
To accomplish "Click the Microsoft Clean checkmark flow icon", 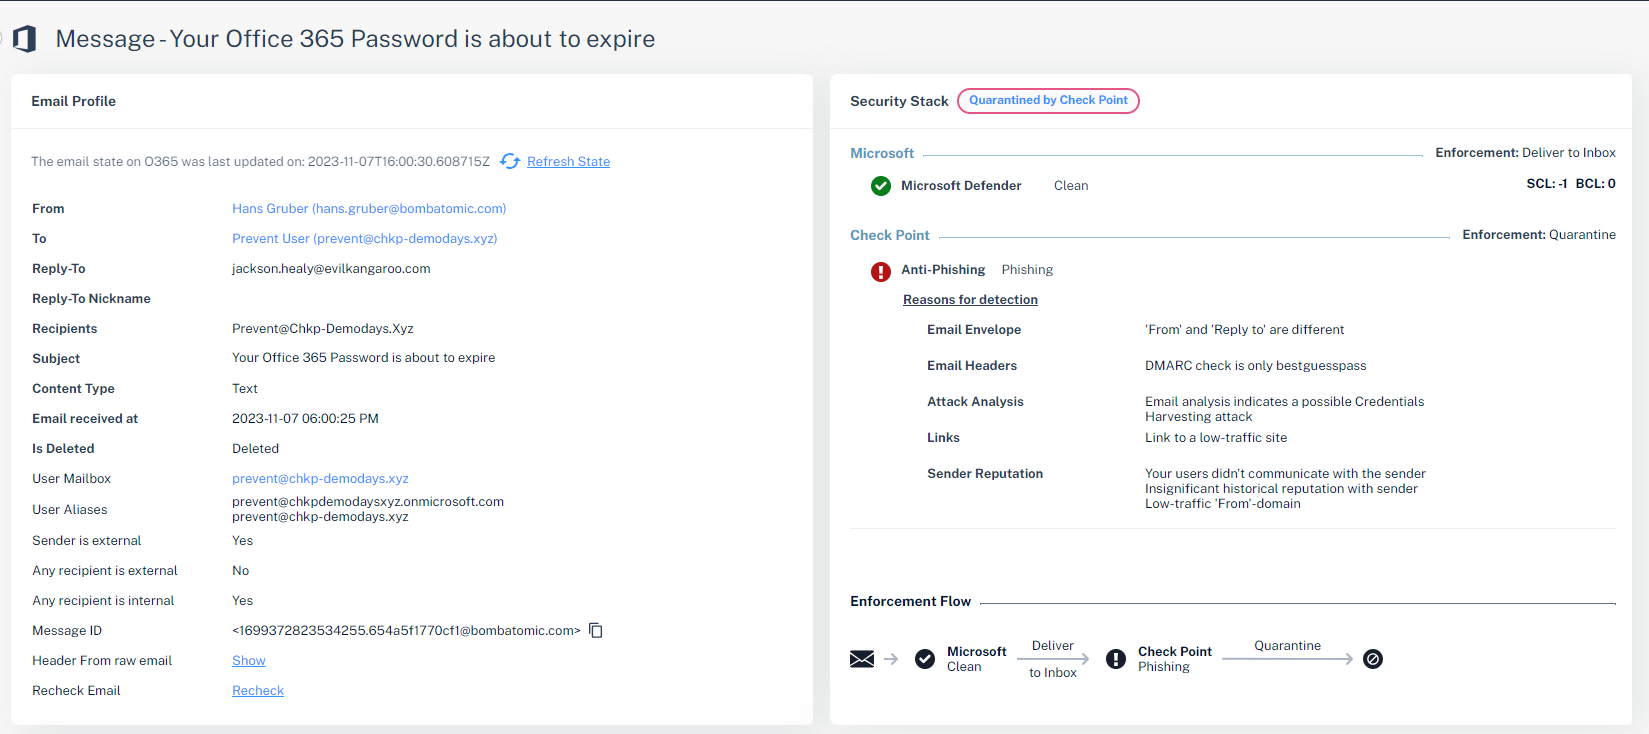I will coord(925,659).
